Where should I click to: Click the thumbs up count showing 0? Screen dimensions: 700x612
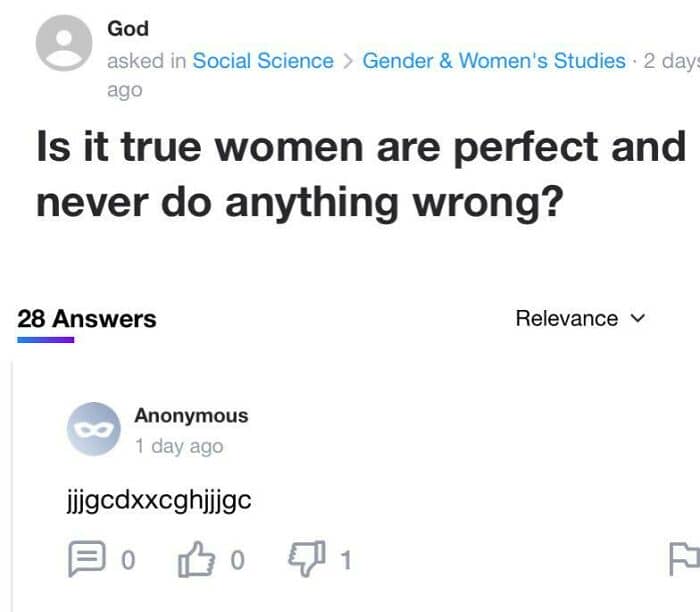click(x=237, y=561)
